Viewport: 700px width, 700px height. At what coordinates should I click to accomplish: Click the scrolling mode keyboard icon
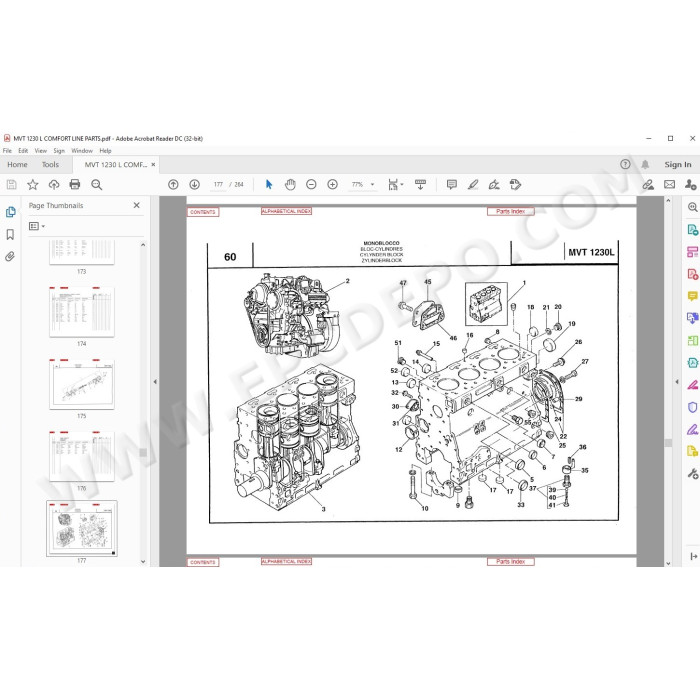(420, 184)
